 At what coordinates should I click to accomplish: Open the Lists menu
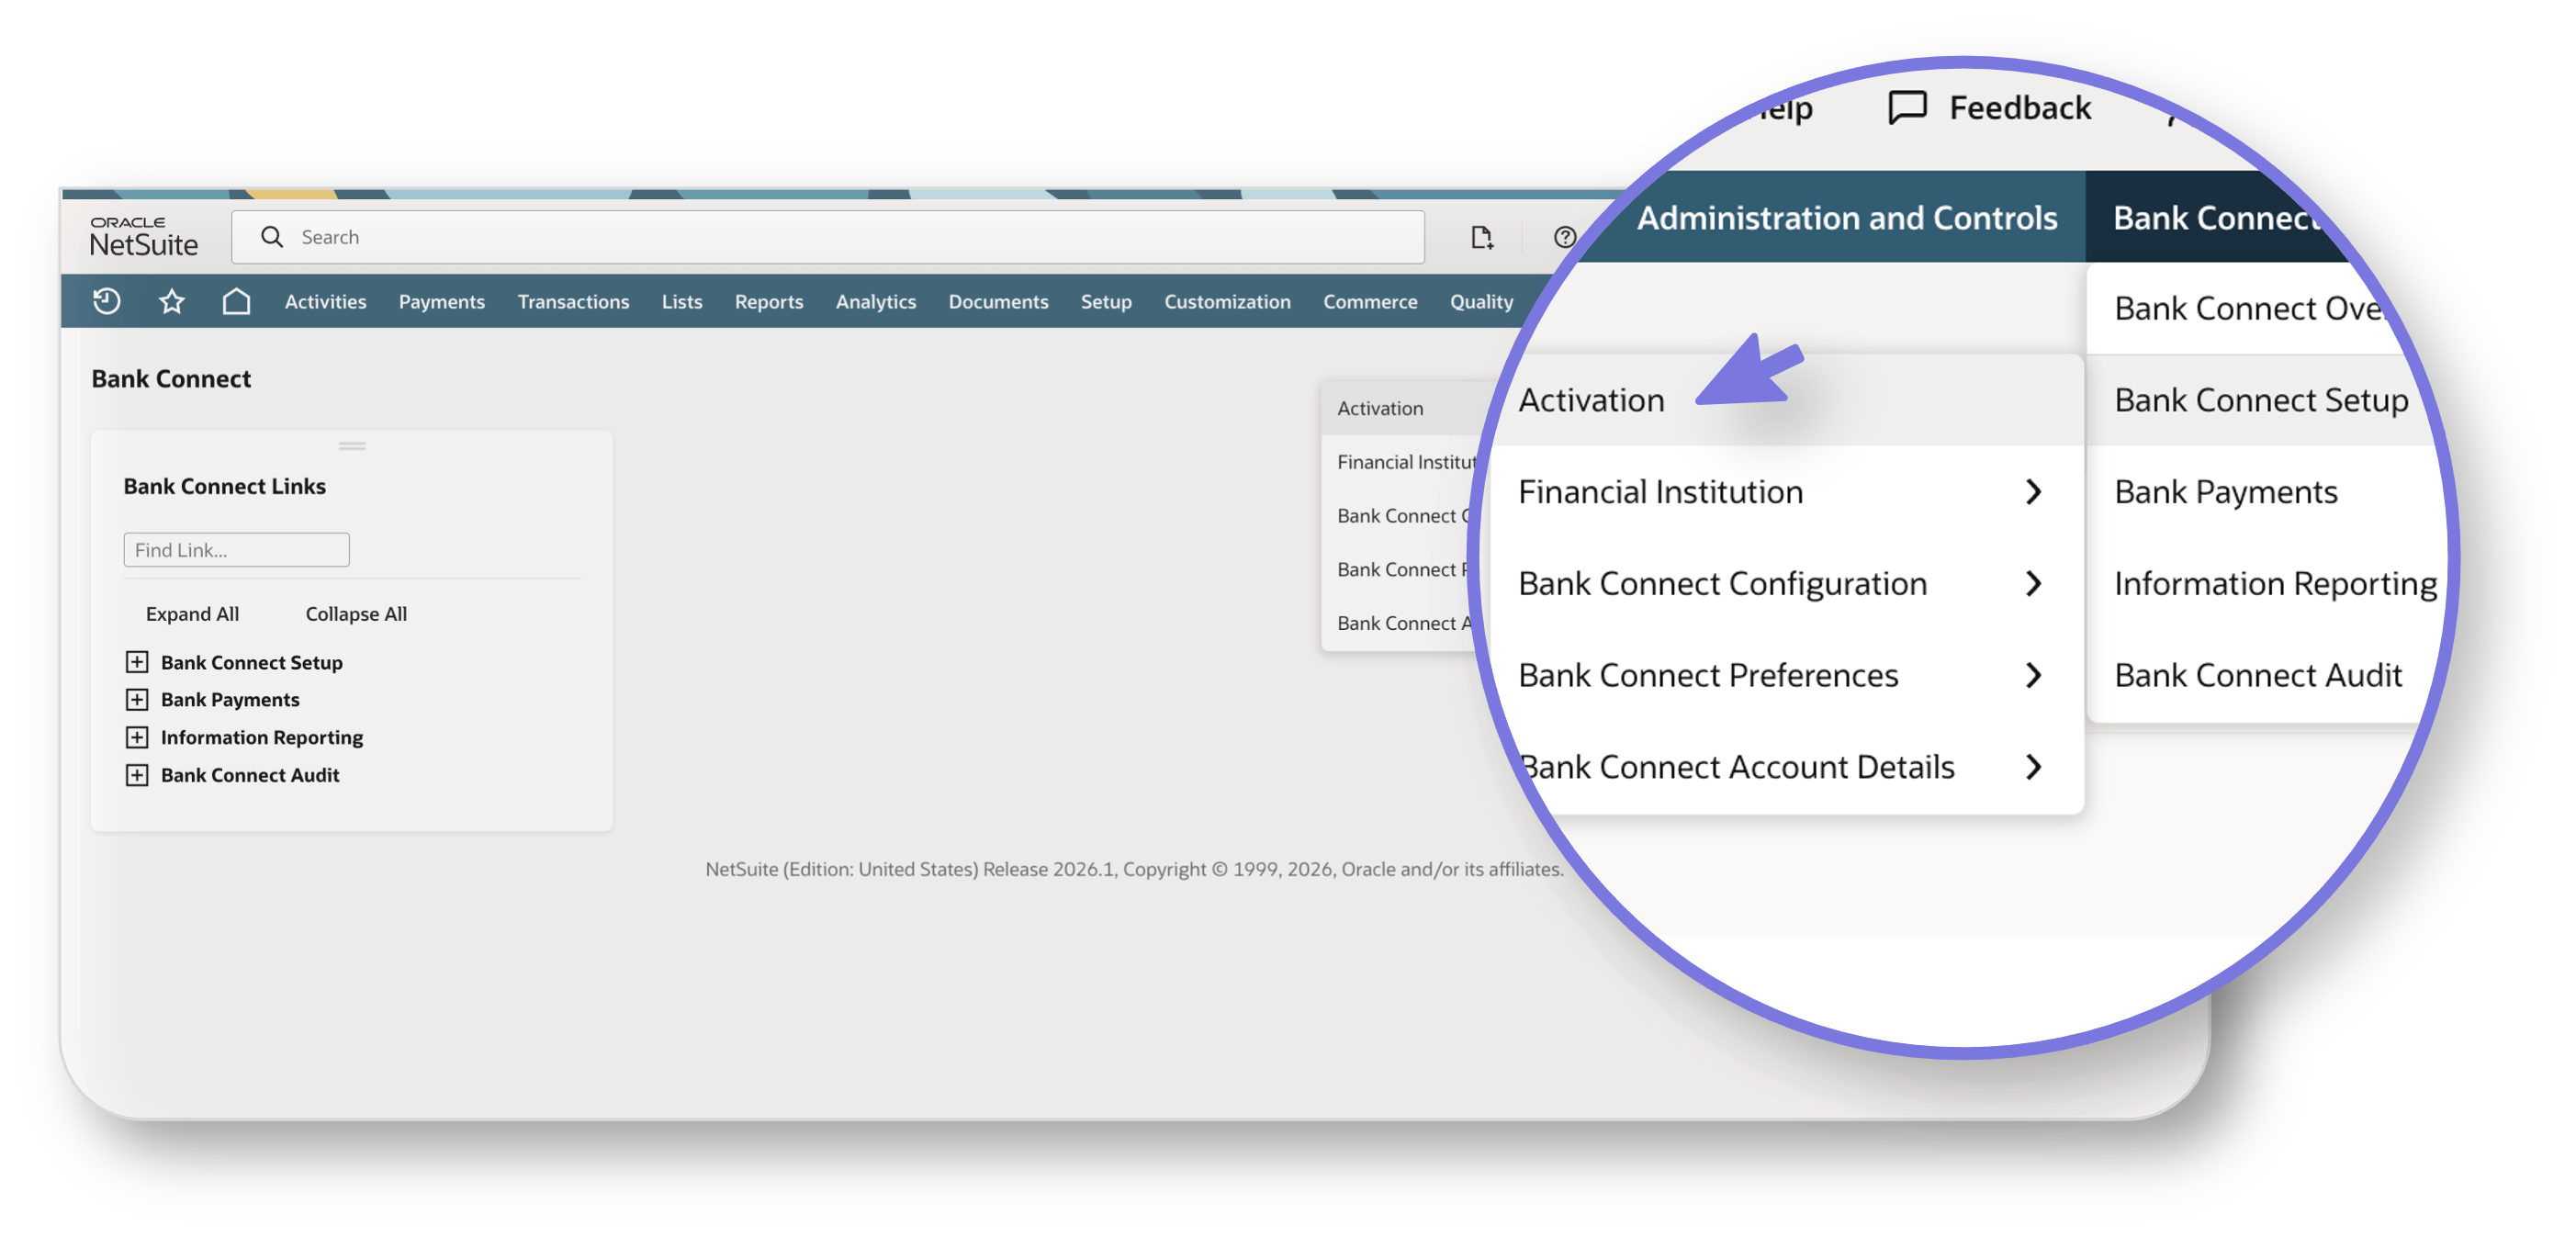click(x=682, y=301)
